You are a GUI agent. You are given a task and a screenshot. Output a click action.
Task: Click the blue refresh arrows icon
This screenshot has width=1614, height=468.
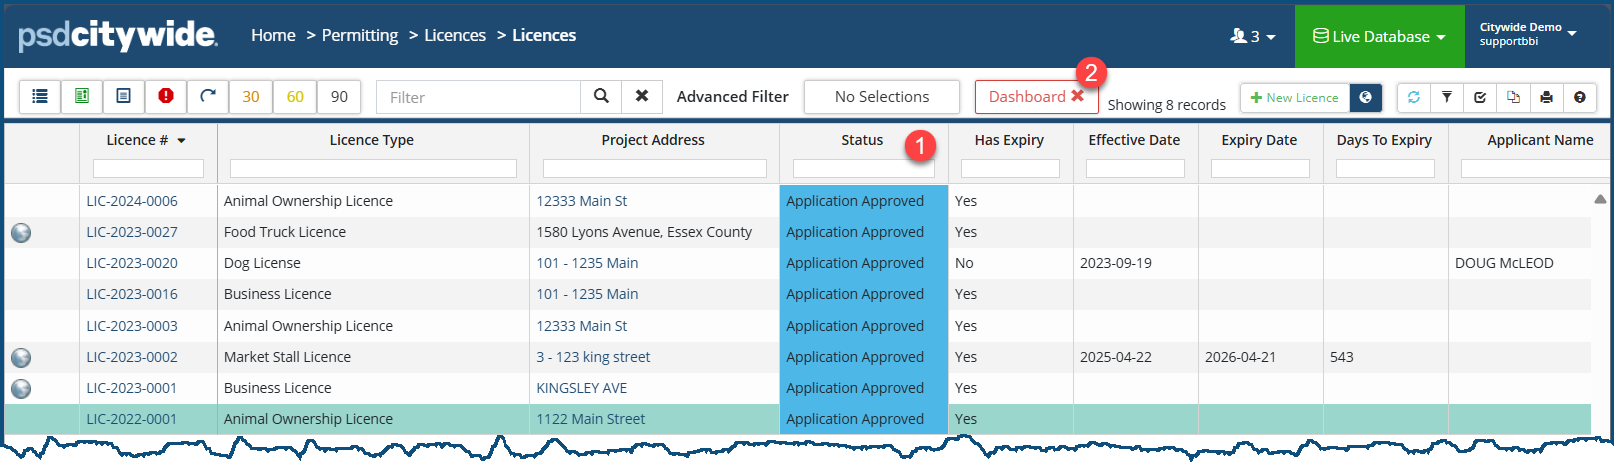1414,98
